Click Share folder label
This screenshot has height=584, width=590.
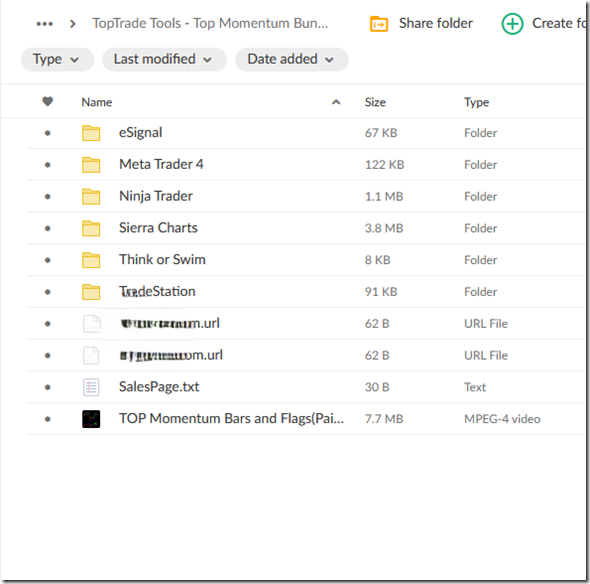435,23
